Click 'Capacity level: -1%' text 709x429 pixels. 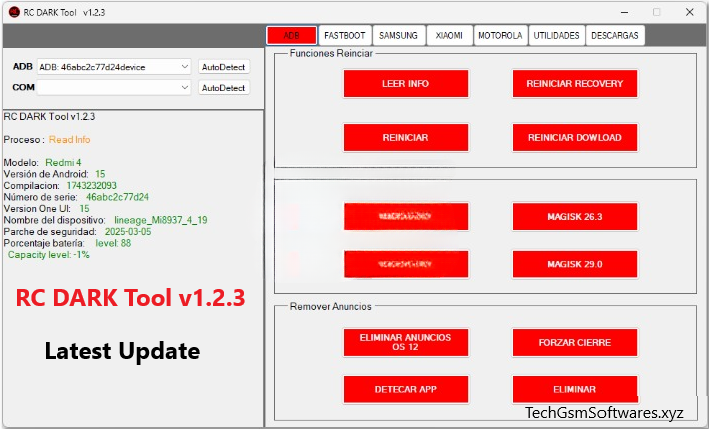49,255
